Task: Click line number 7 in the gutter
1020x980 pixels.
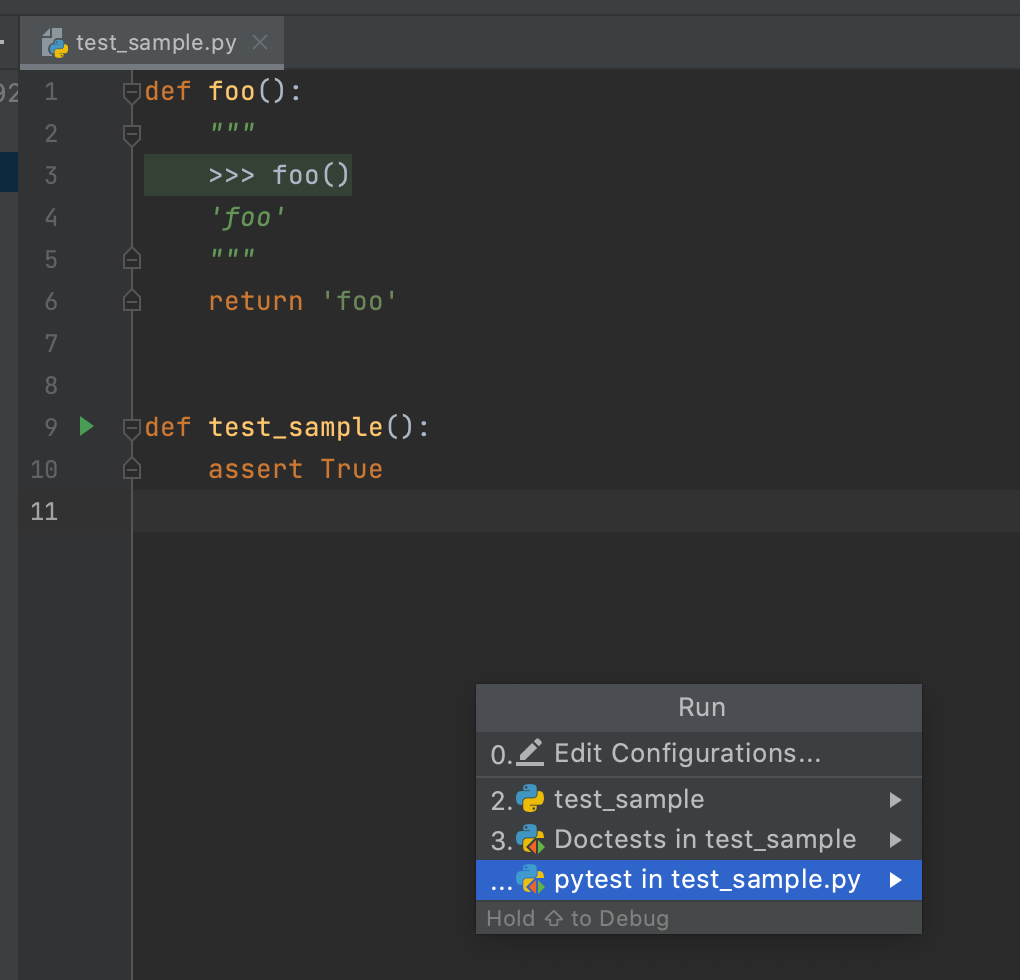Action: 51,343
